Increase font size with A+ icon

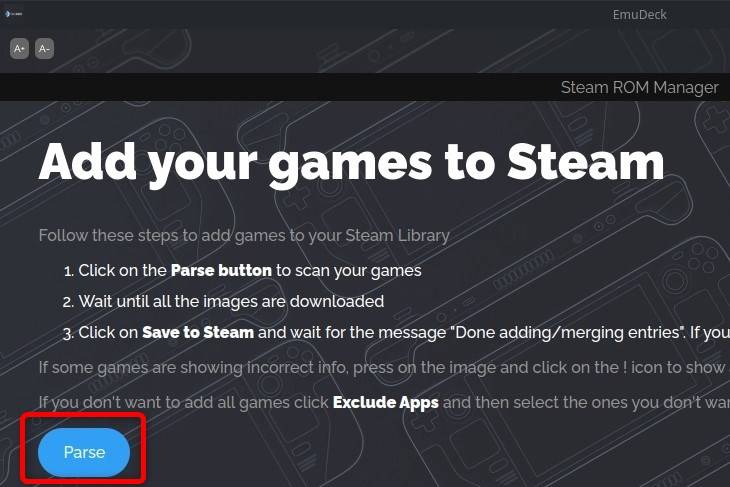[x=20, y=48]
